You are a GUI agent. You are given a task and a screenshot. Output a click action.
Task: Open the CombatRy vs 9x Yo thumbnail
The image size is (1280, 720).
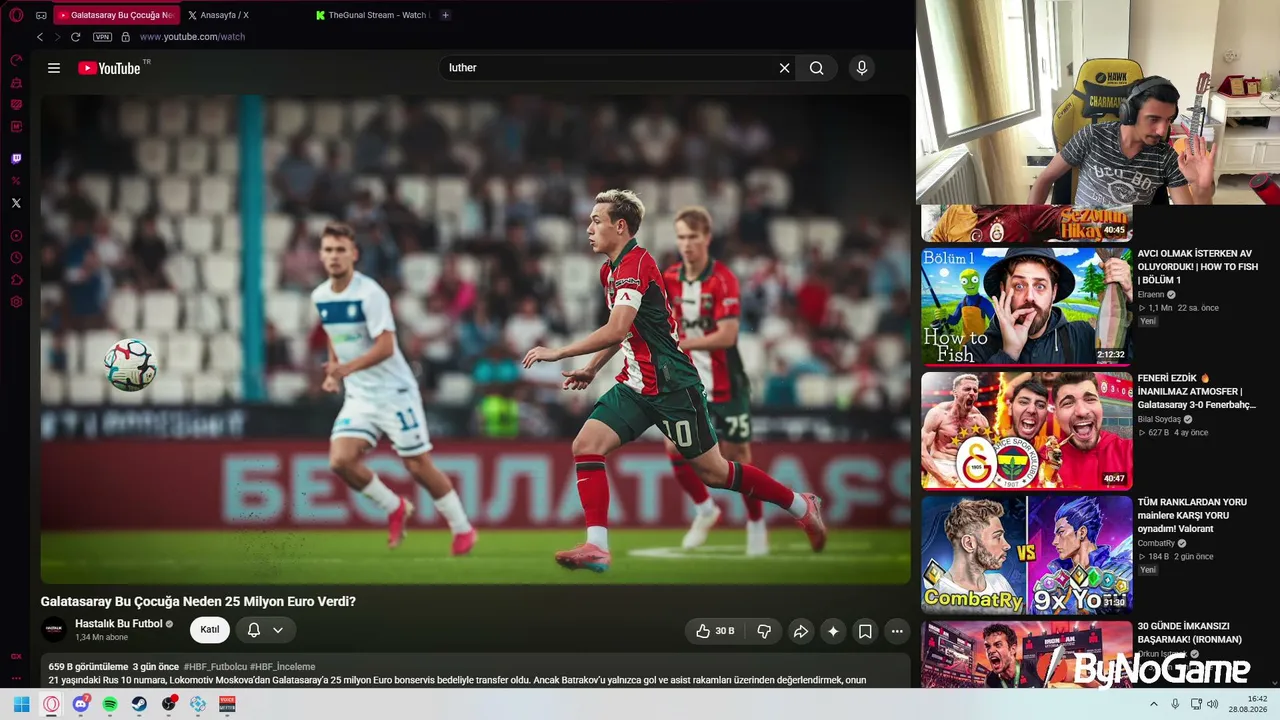pyautogui.click(x=1027, y=554)
